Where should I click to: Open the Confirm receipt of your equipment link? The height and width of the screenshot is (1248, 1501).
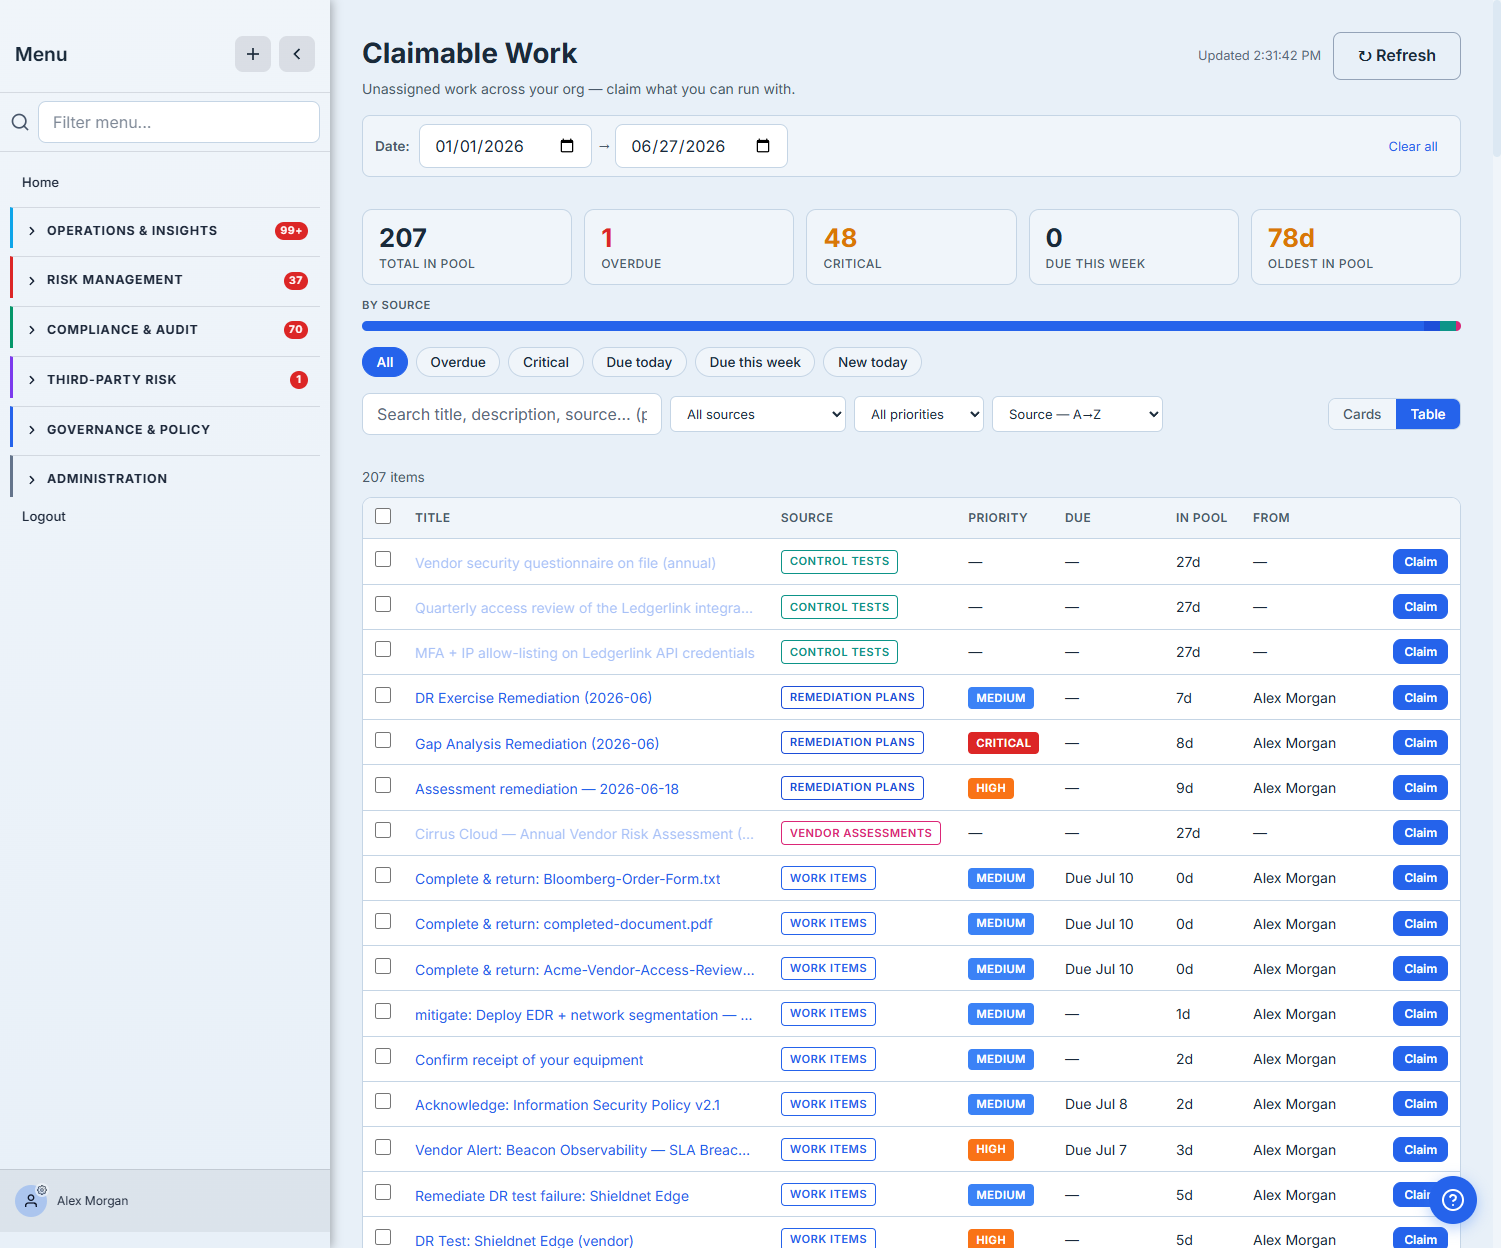529,1060
